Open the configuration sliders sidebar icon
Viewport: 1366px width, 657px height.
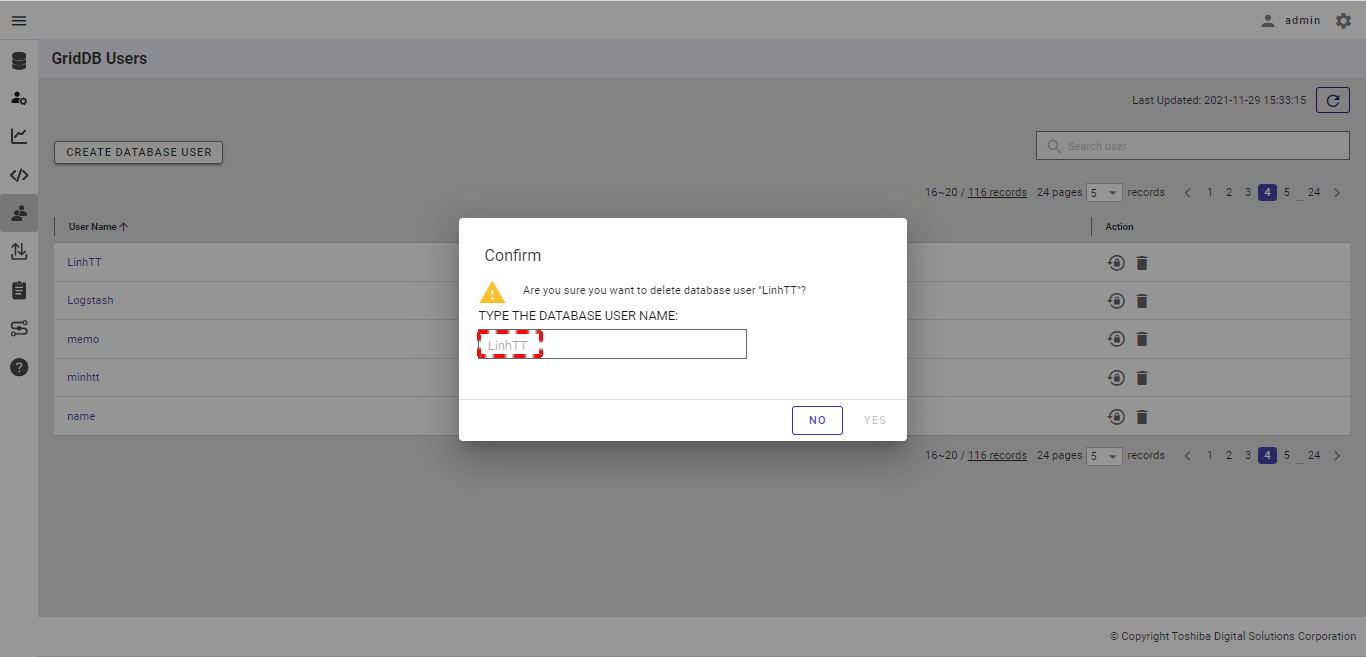click(19, 328)
